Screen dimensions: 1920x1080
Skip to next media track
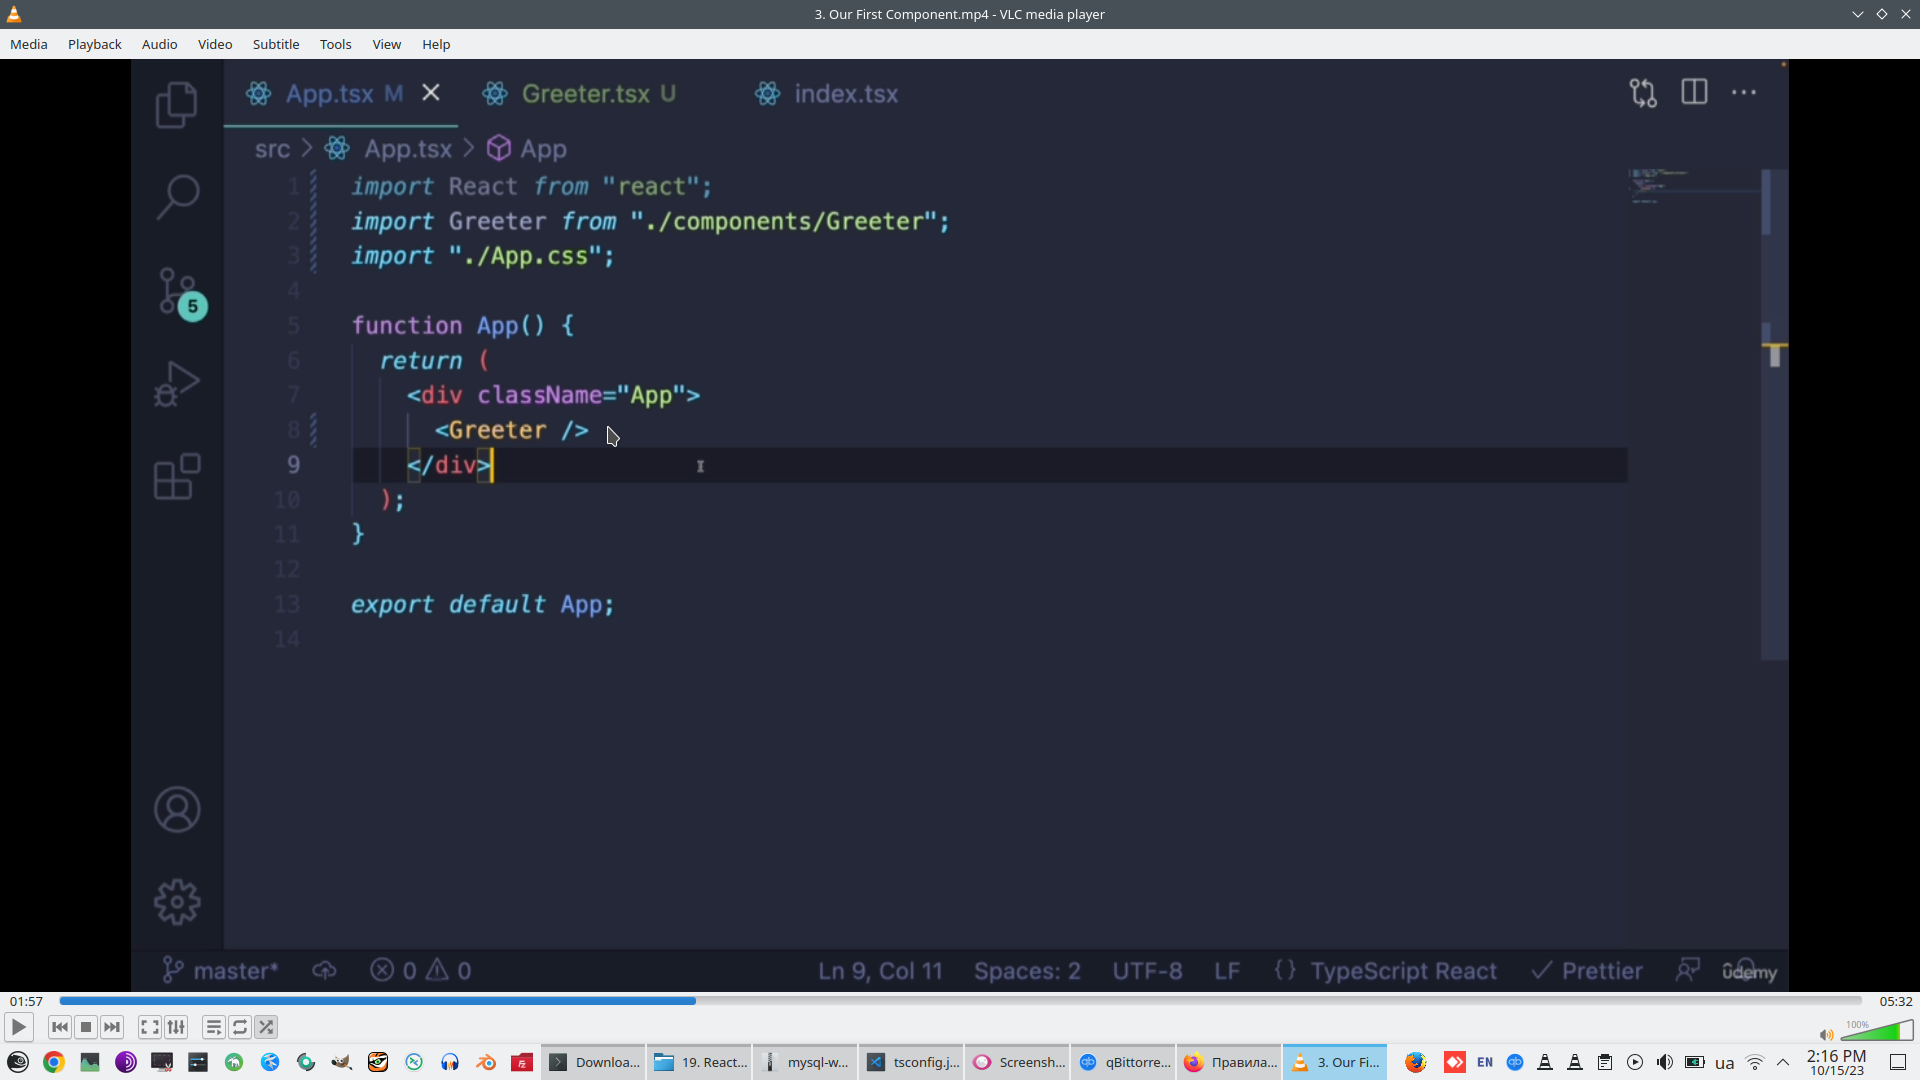coord(112,1027)
